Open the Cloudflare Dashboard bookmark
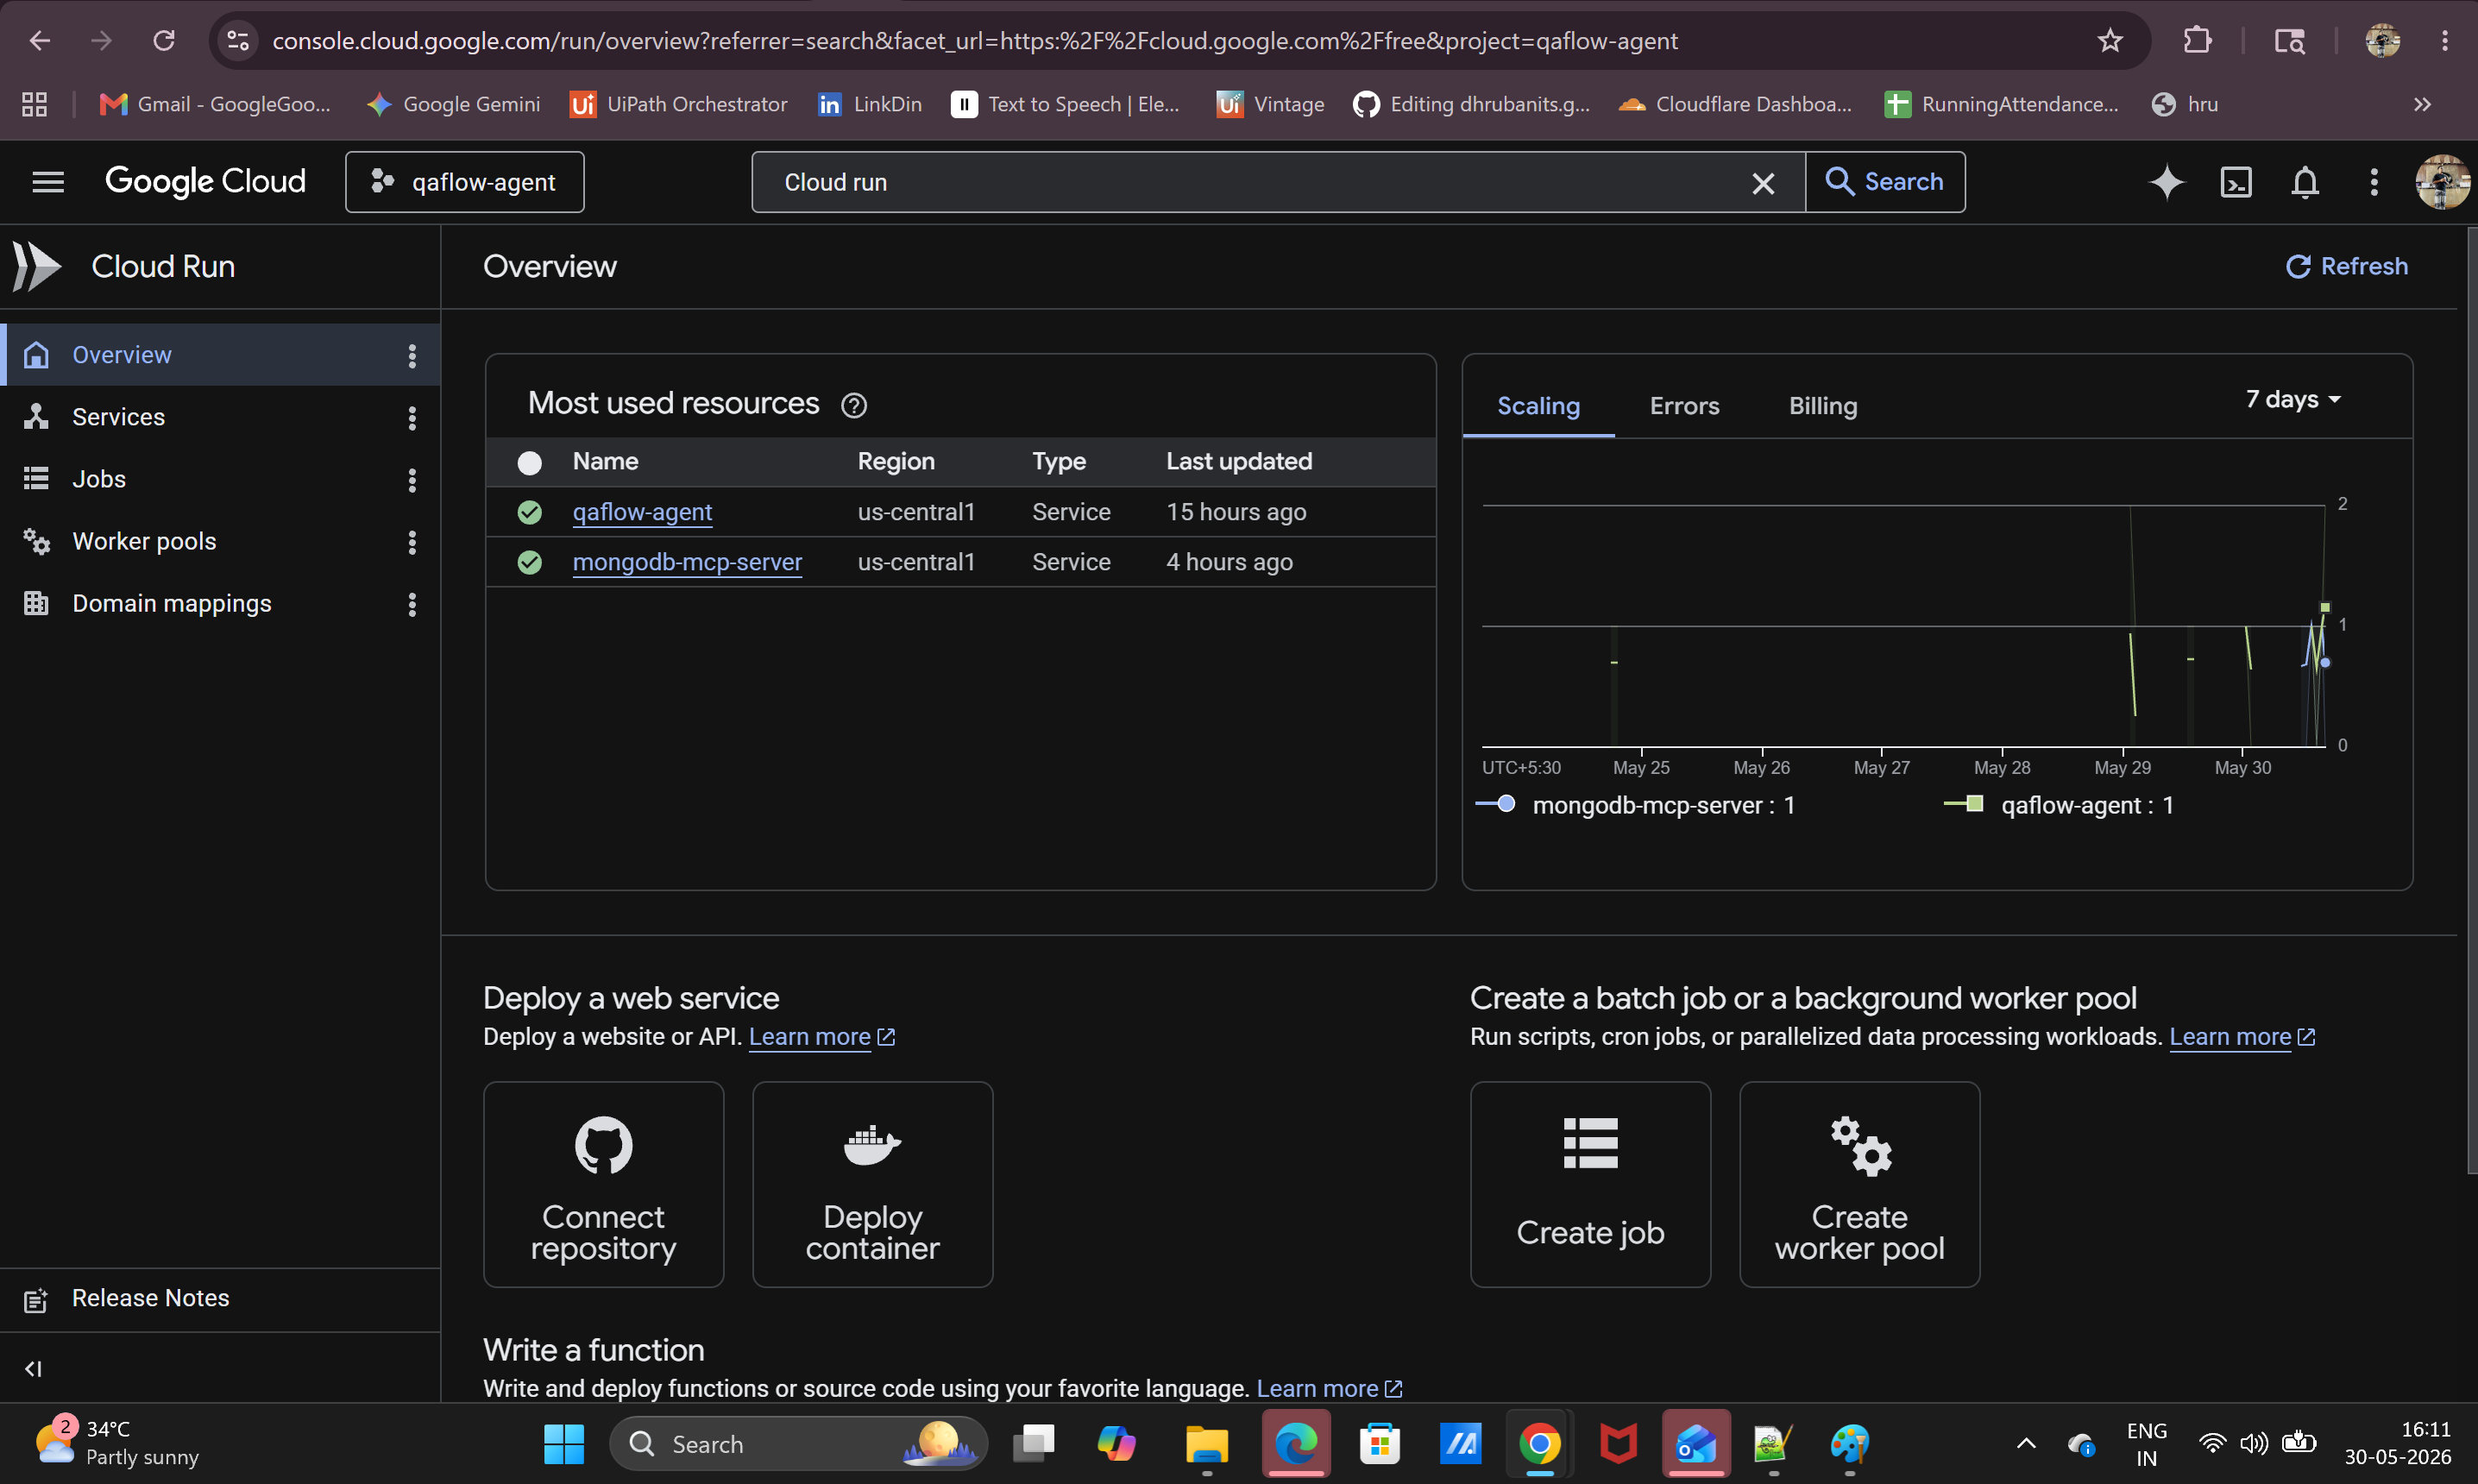This screenshot has width=2478, height=1484. click(1736, 104)
